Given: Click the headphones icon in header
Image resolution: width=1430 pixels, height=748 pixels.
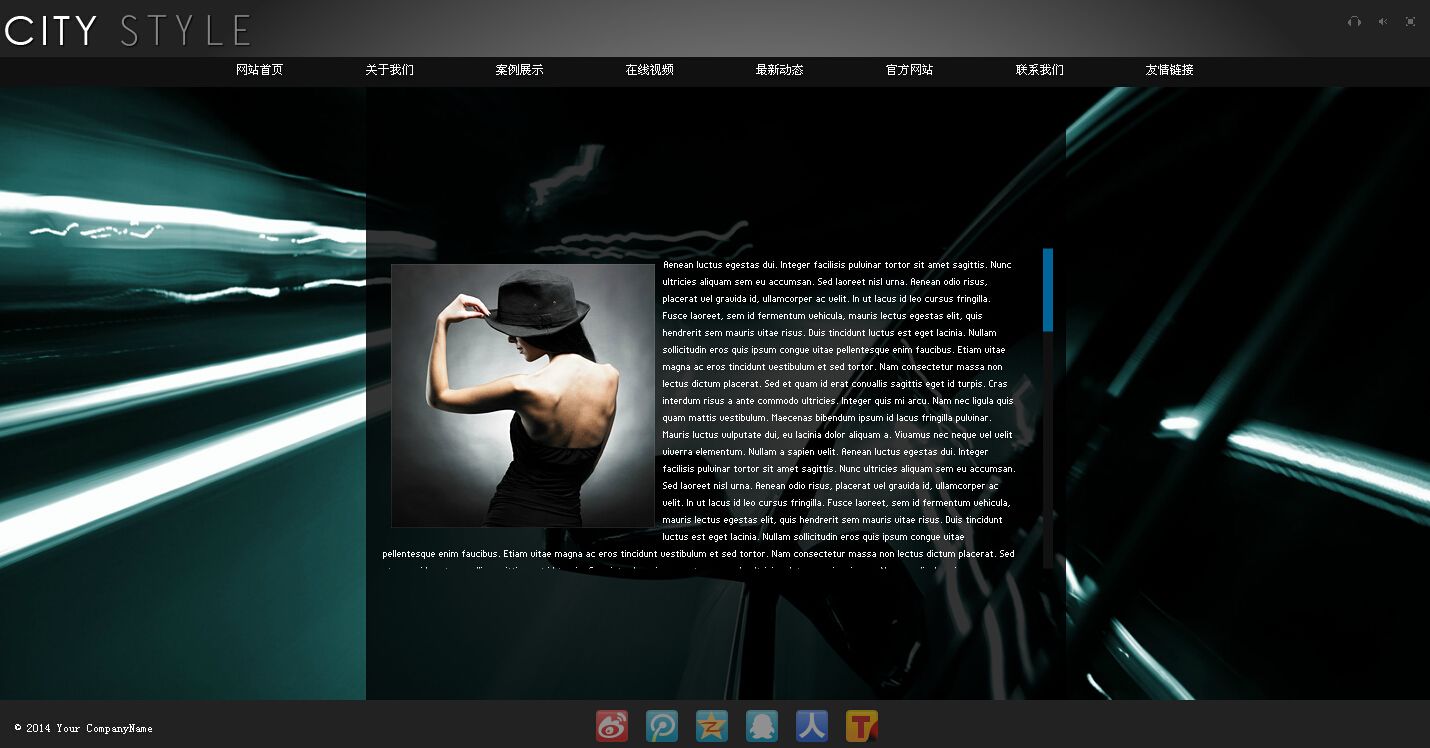Looking at the screenshot, I should coord(1354,22).
